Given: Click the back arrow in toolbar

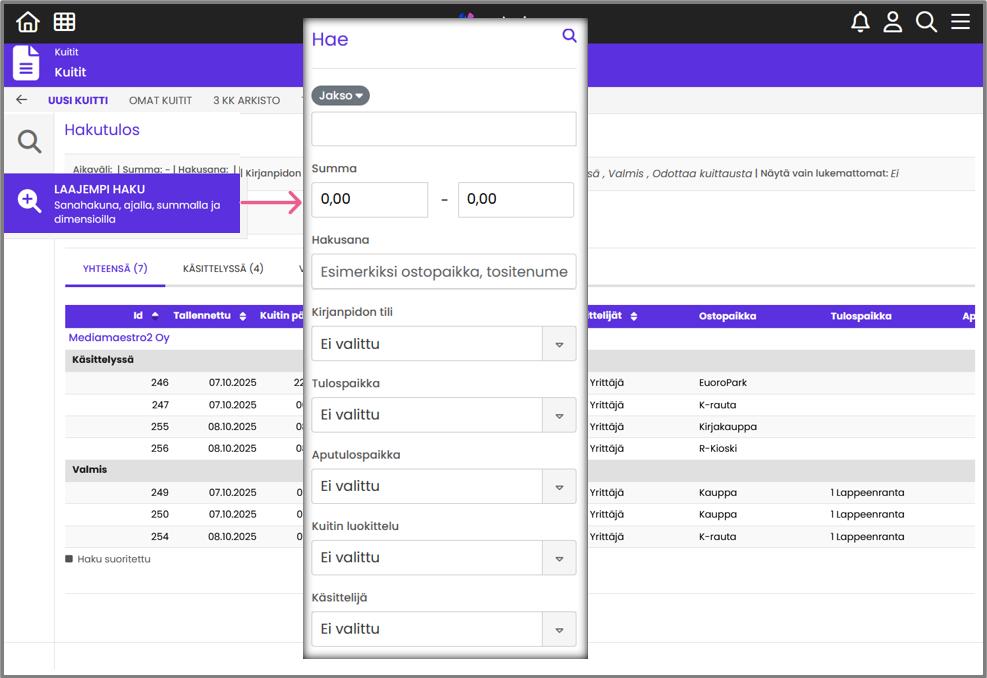Looking at the screenshot, I should (22, 100).
